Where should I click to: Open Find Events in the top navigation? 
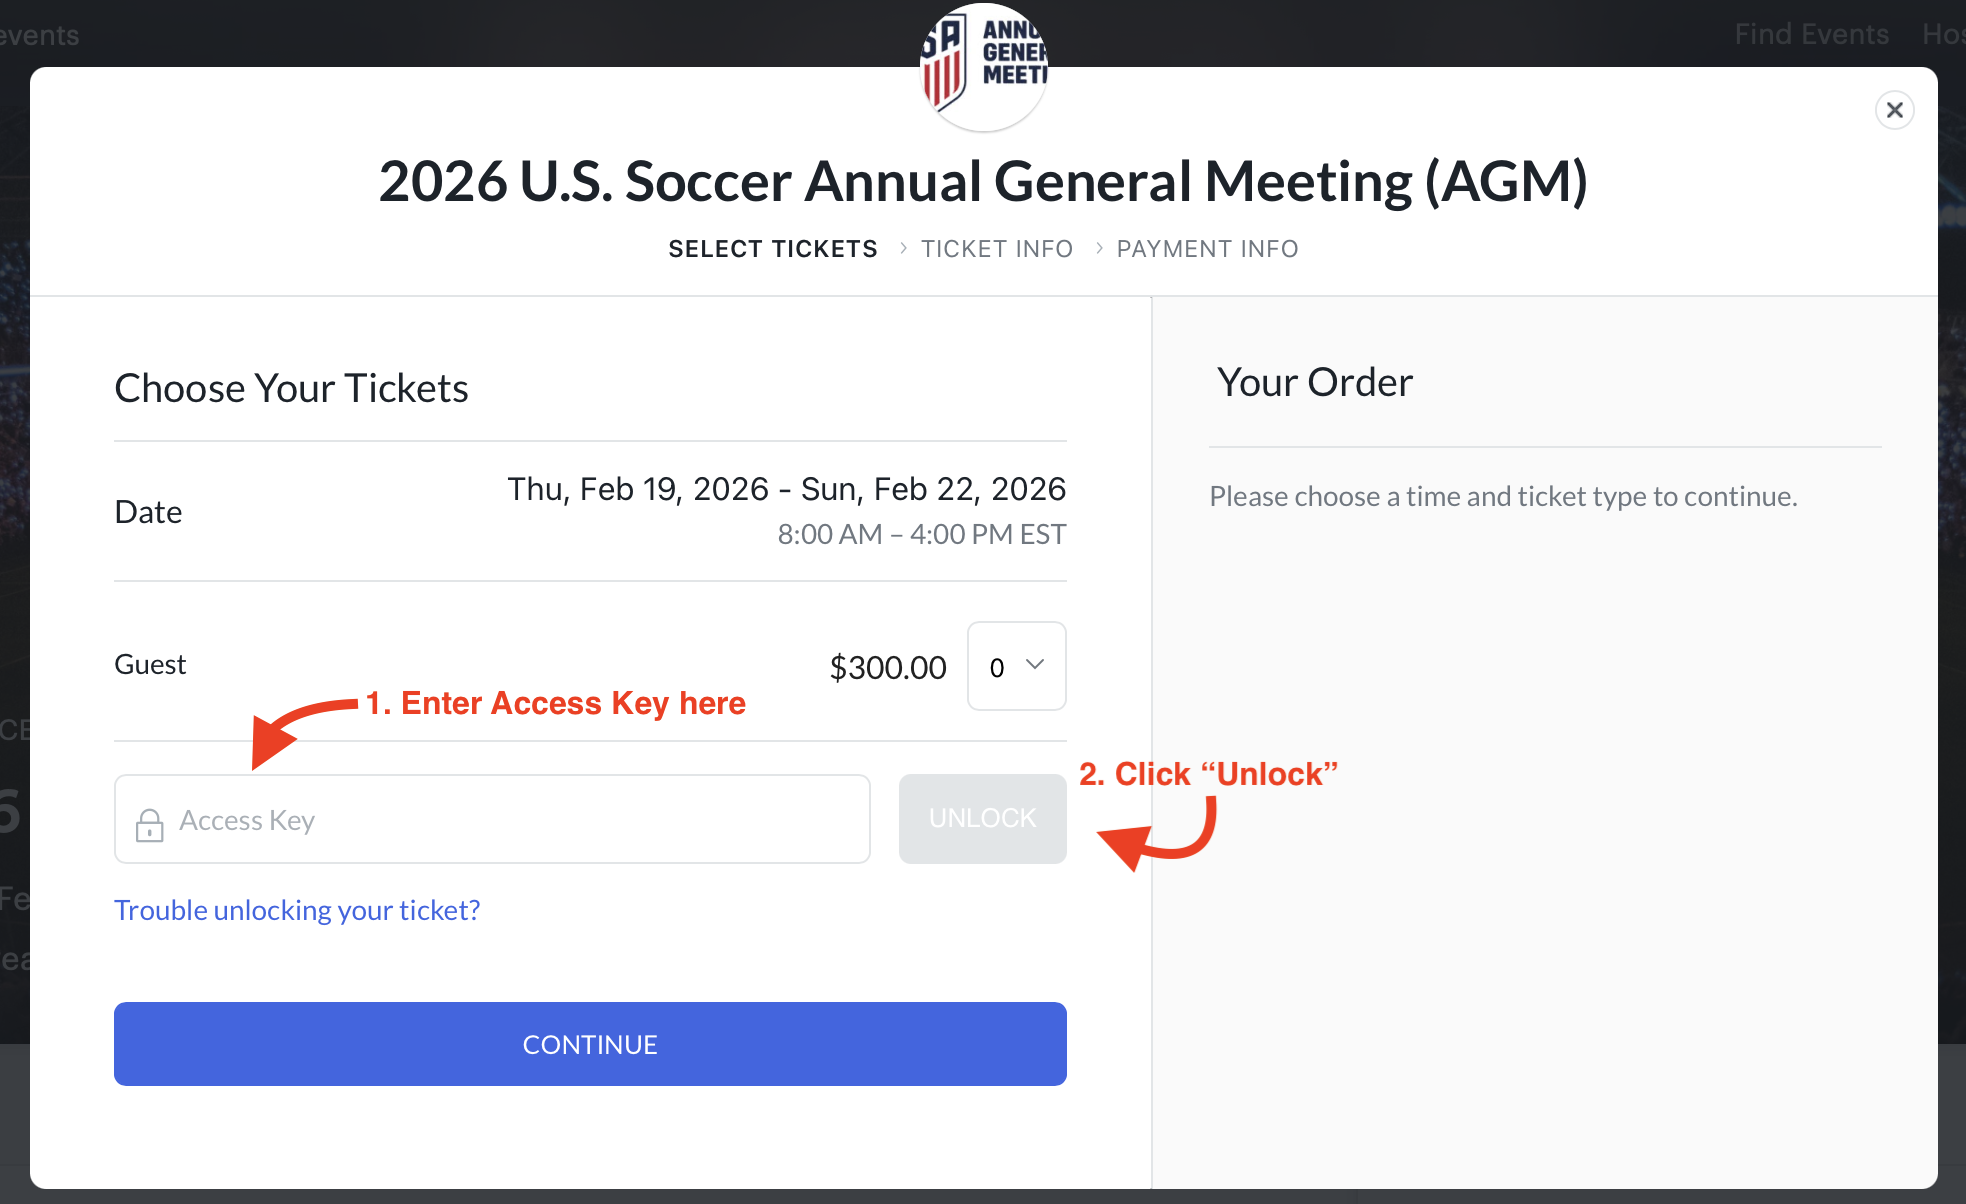point(1811,34)
